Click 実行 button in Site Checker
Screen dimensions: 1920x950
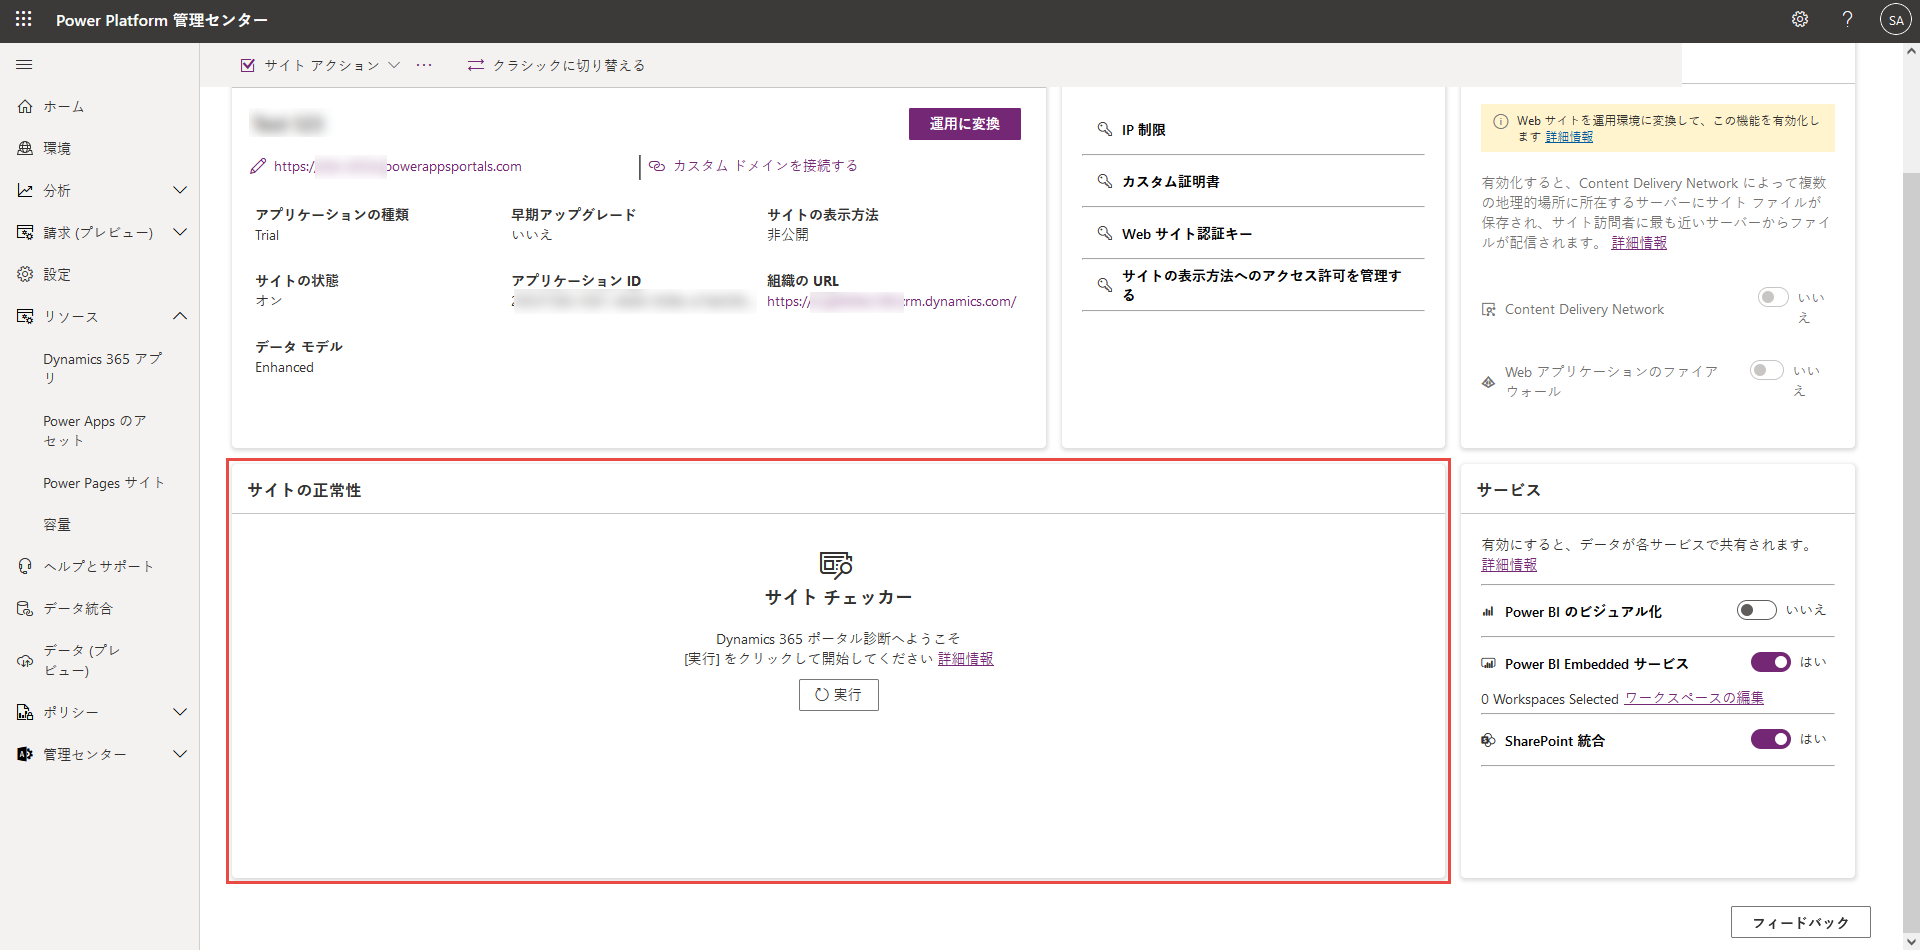pyautogui.click(x=839, y=695)
